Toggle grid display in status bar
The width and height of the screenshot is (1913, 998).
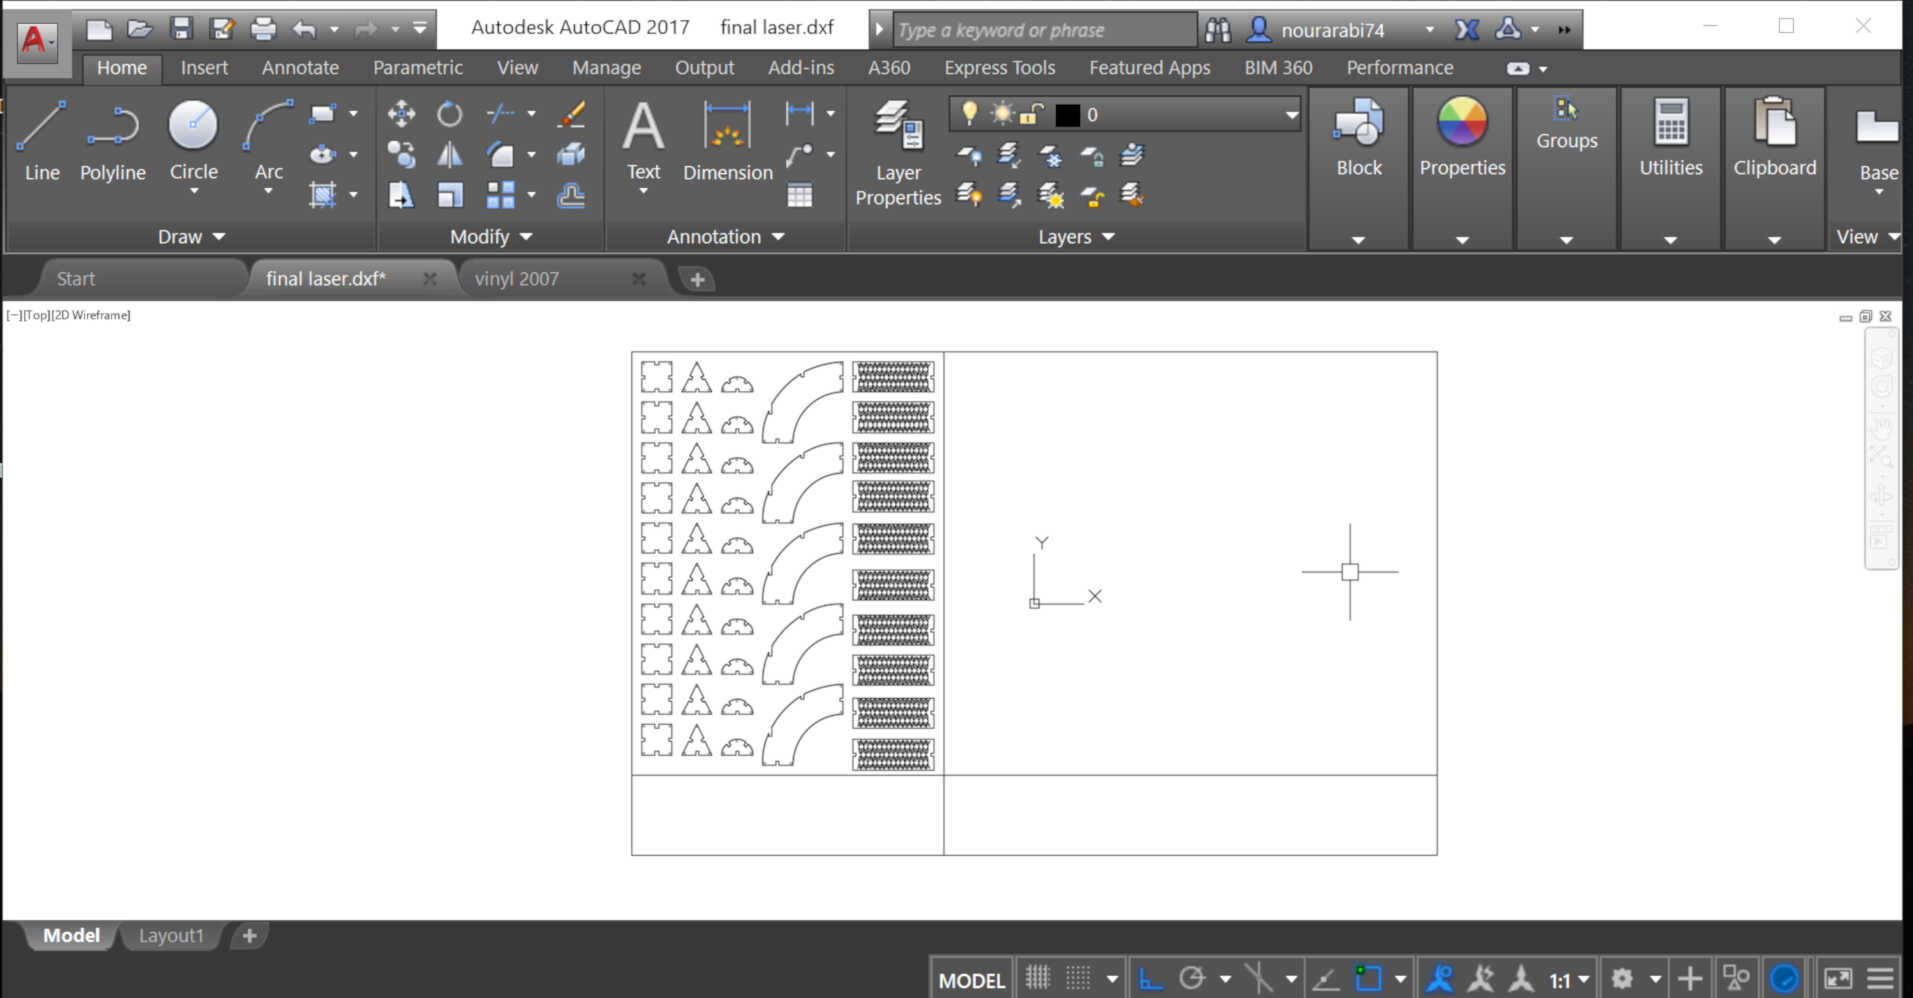(1037, 978)
